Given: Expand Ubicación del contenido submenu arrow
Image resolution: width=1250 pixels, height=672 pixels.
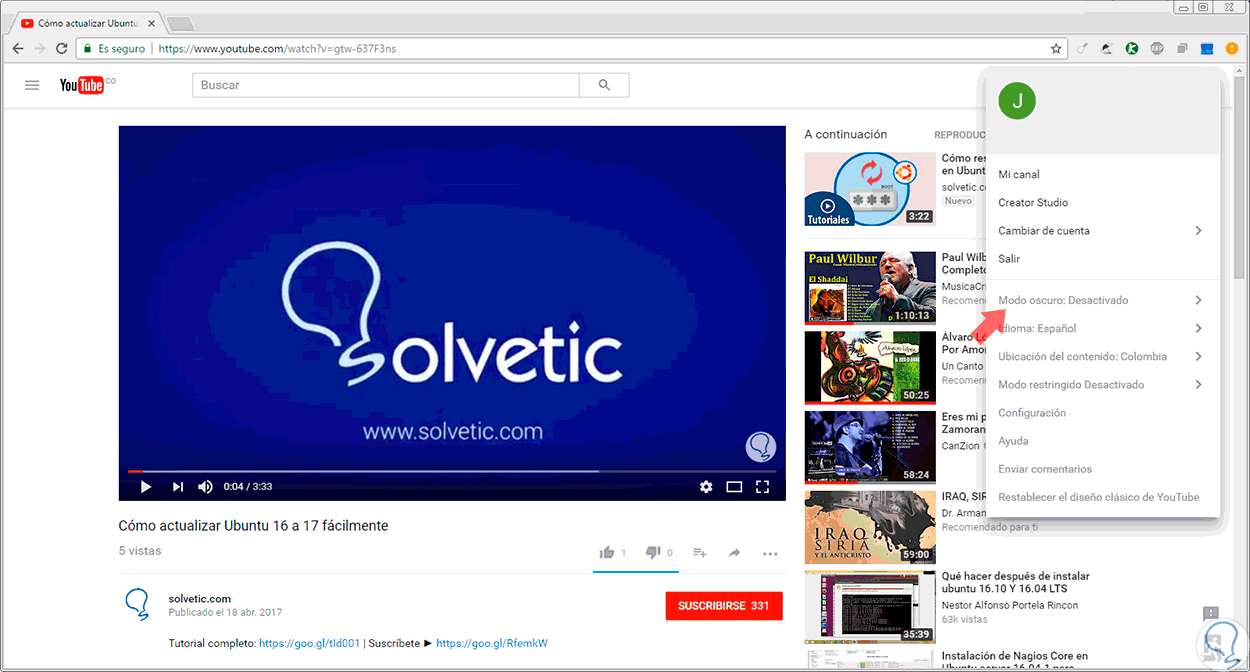Looking at the screenshot, I should 1198,356.
